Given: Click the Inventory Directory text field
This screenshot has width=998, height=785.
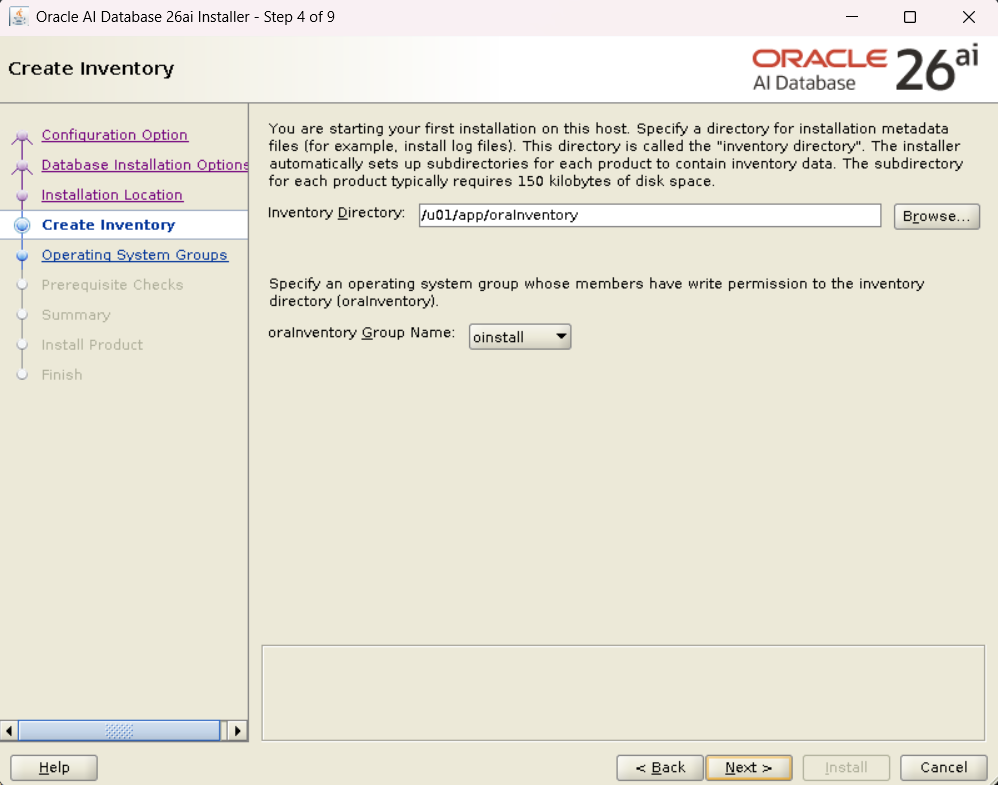Looking at the screenshot, I should (x=649, y=215).
